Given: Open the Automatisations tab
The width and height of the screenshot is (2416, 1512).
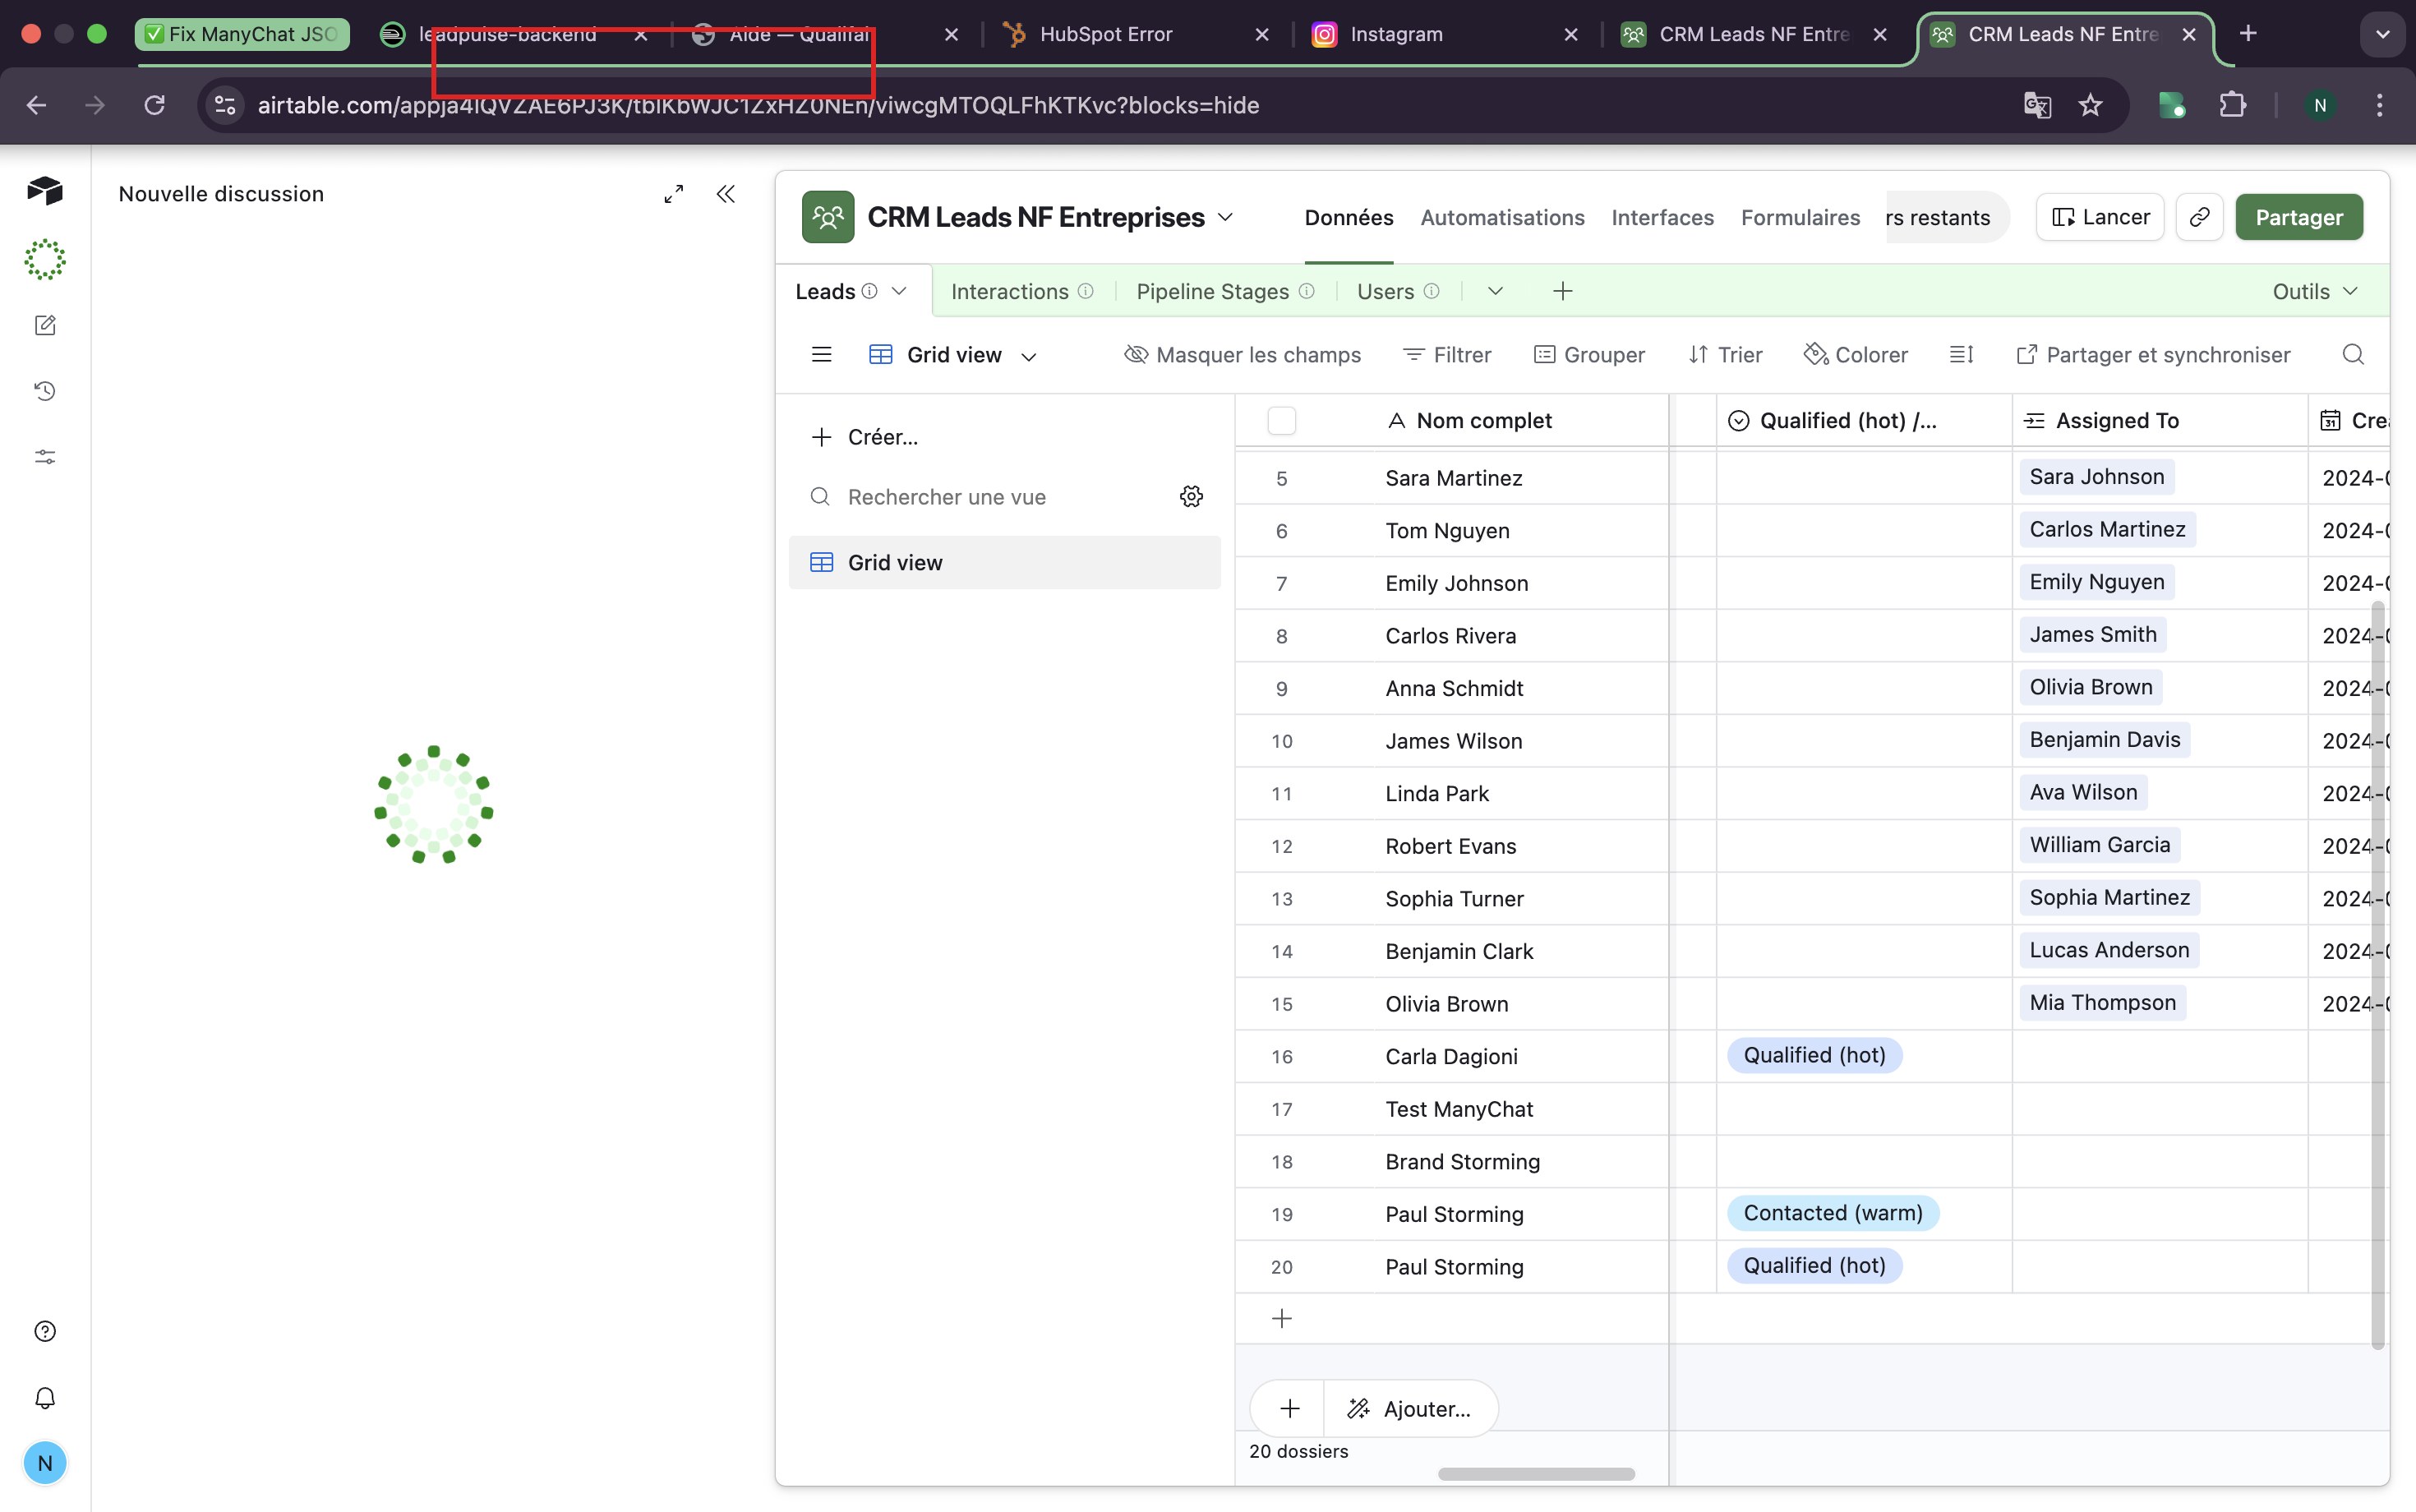Looking at the screenshot, I should point(1502,217).
